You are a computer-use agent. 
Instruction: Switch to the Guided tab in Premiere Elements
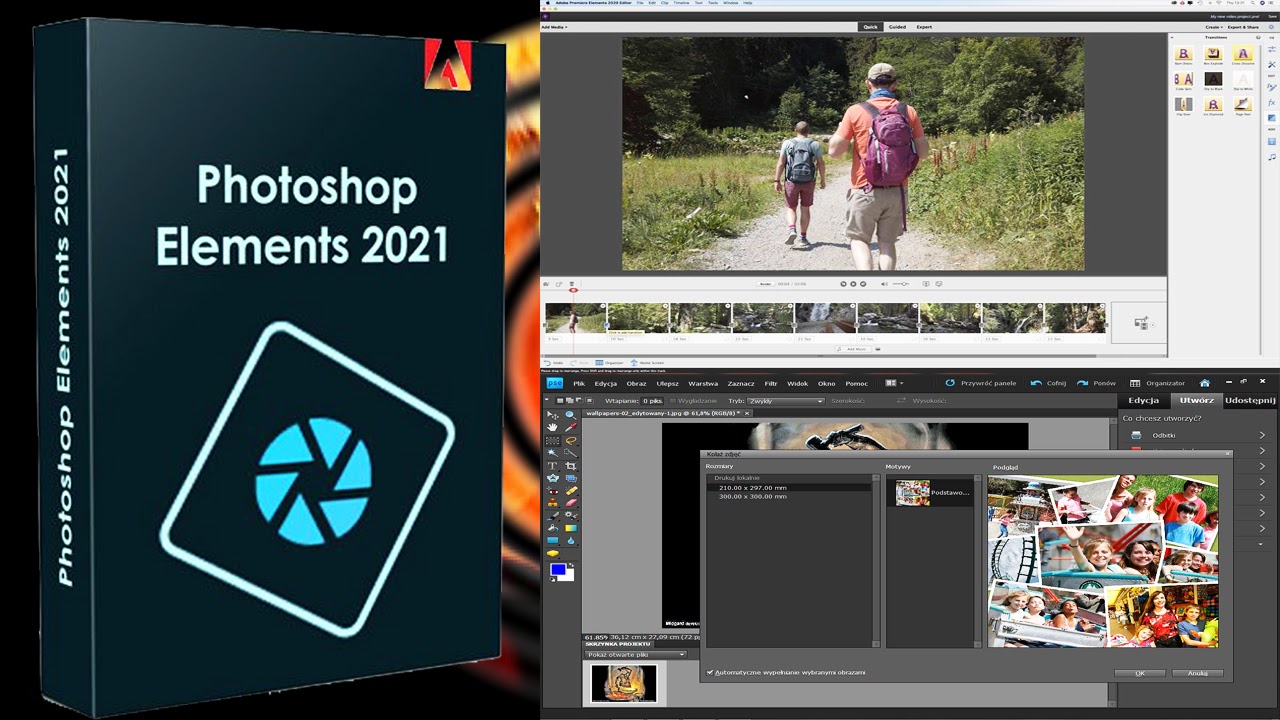point(897,27)
